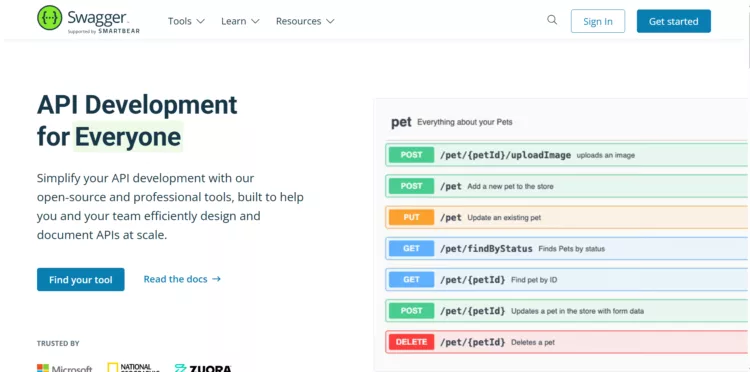Expand the Learn dropdown menu

pos(240,21)
